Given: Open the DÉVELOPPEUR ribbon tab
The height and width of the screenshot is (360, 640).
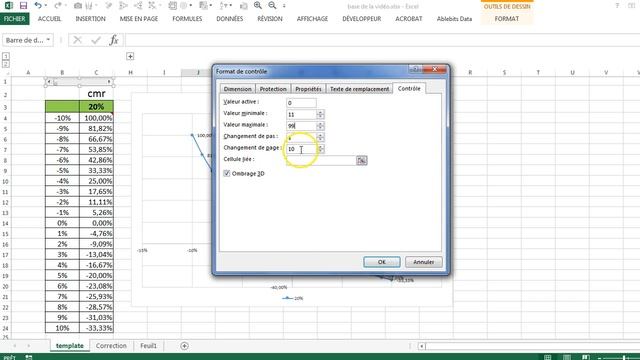Looking at the screenshot, I should coord(362,19).
